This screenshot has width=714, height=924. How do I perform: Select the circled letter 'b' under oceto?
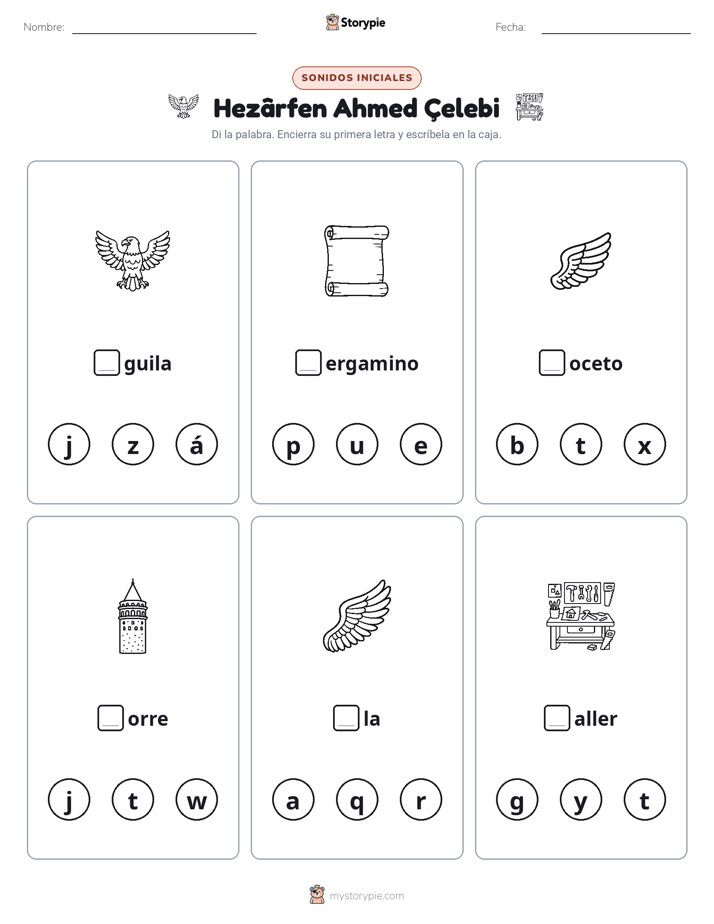[x=517, y=444]
